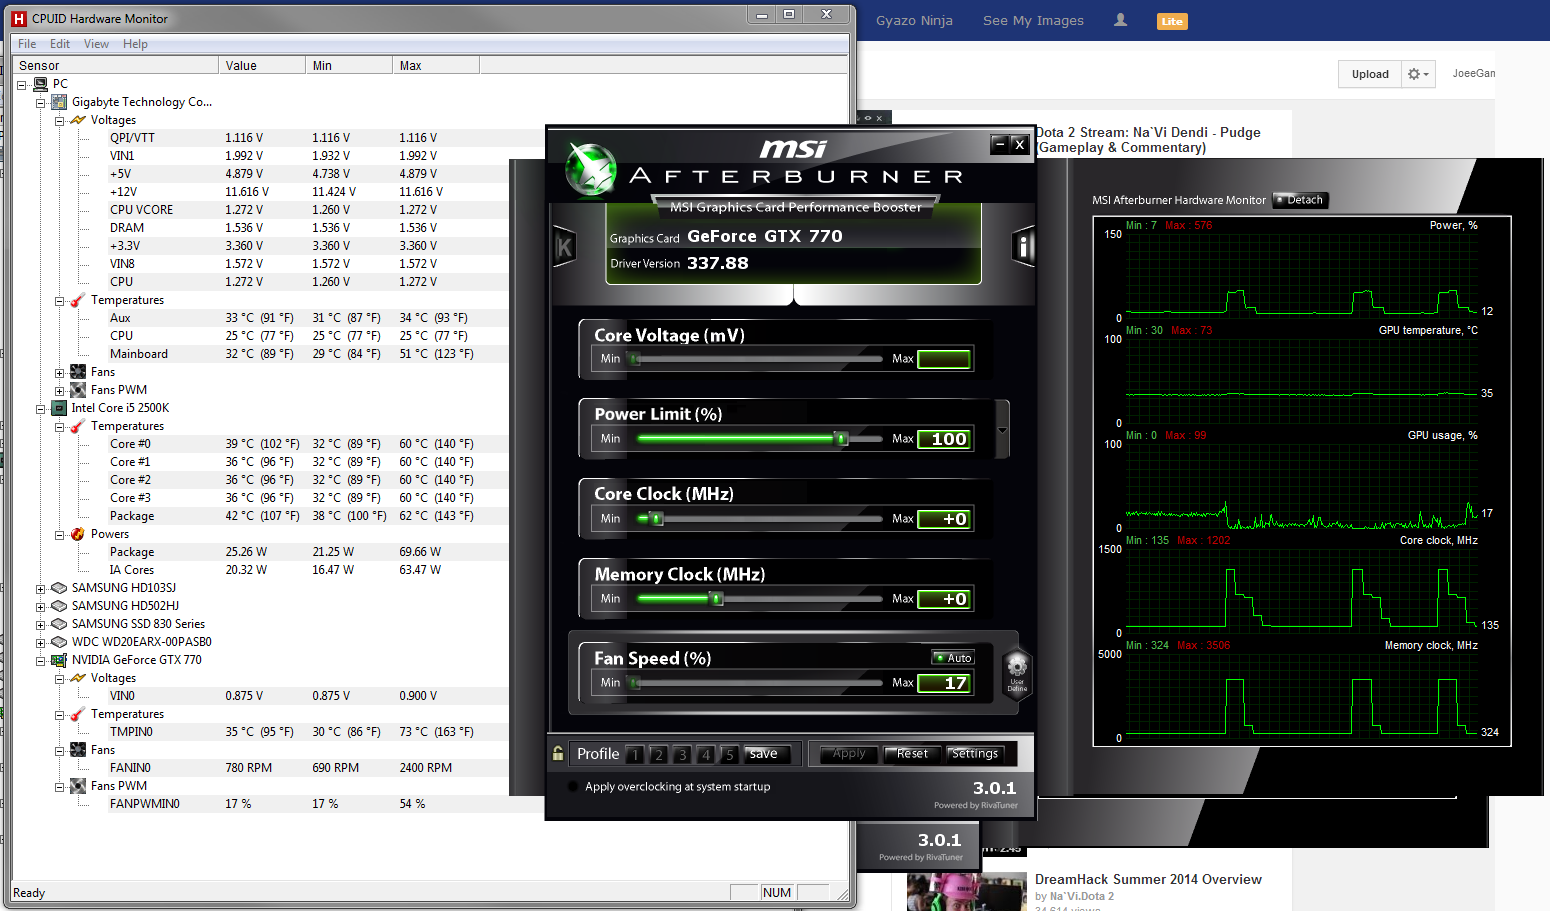Screen dimensions: 1550x911
Task: Click the Gigabyte Technology motherboard icon
Action: pyautogui.click(x=59, y=102)
